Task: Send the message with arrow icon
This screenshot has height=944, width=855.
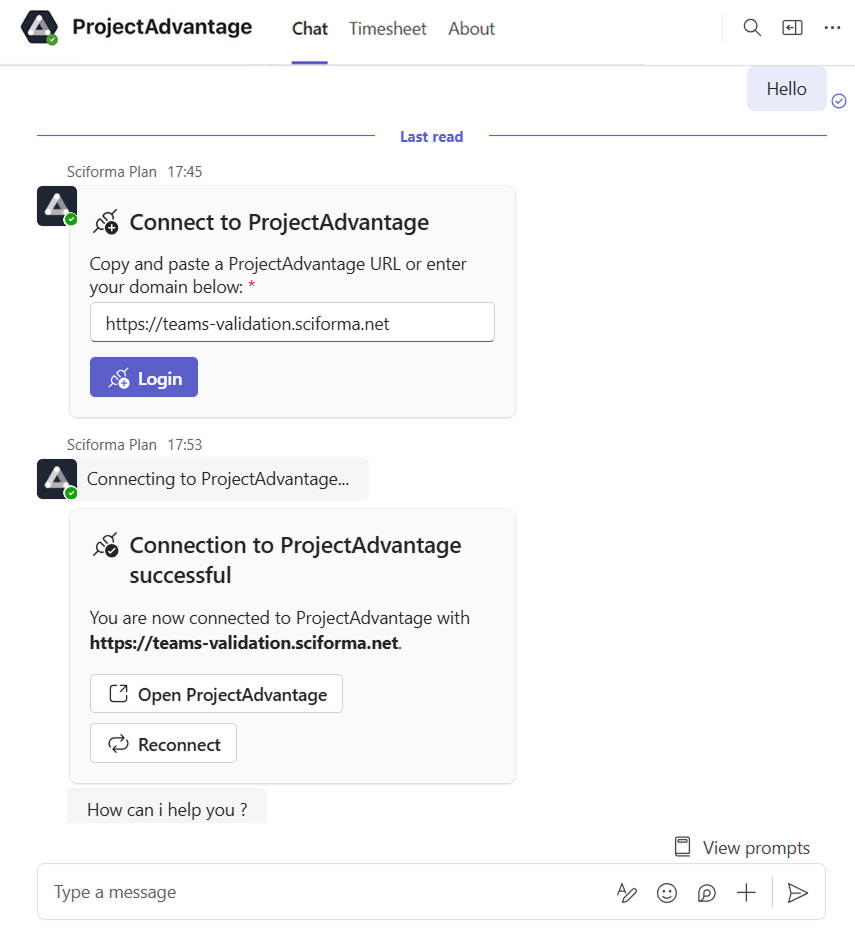Action: click(x=797, y=893)
